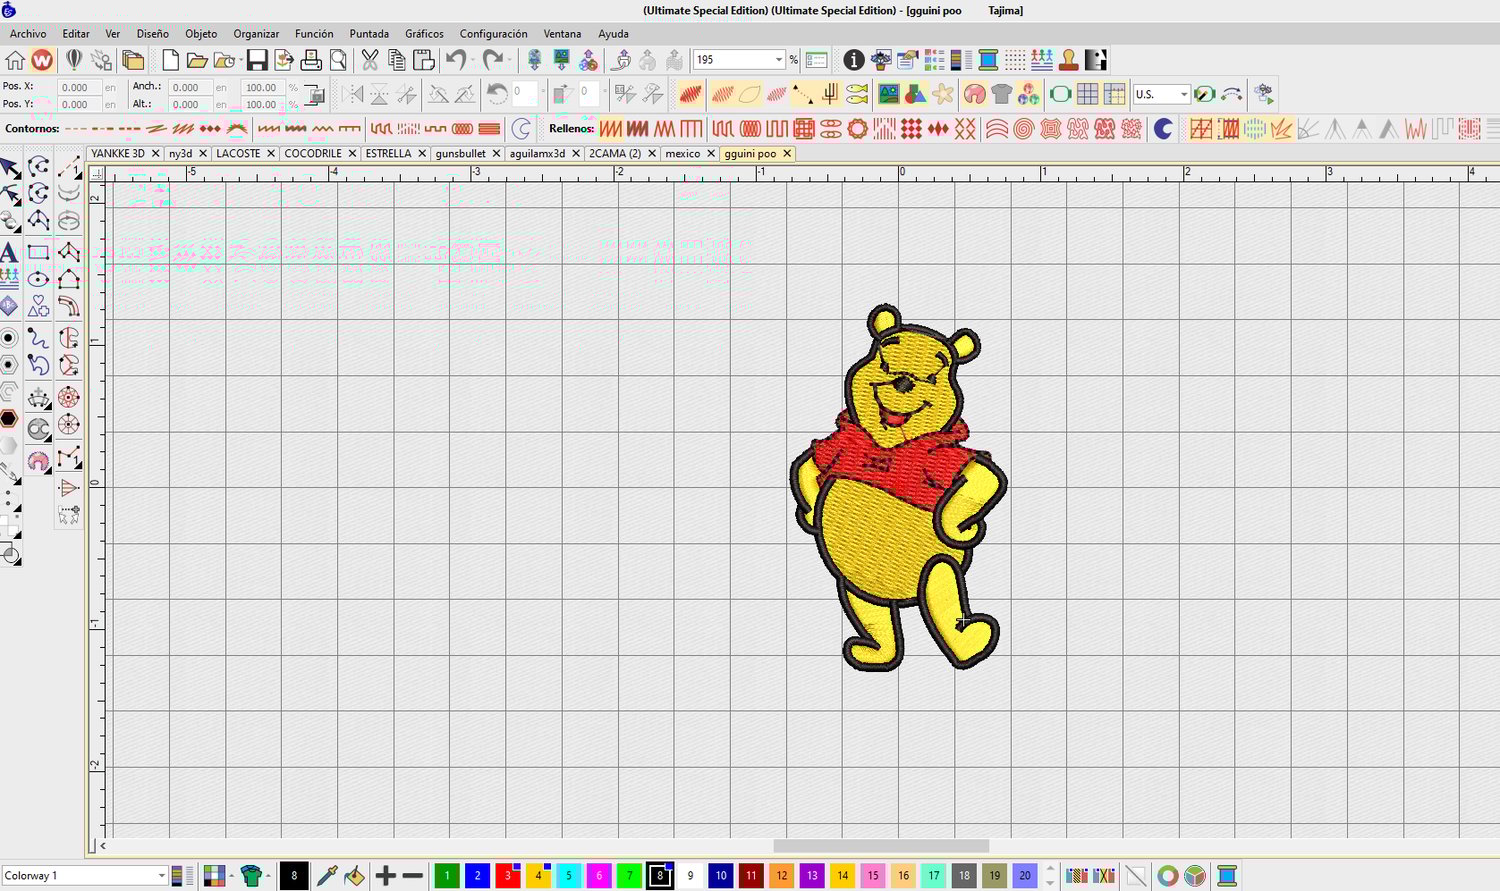Click the Winnie the Pooh embroidery design
This screenshot has width=1500, height=891.
point(898,488)
